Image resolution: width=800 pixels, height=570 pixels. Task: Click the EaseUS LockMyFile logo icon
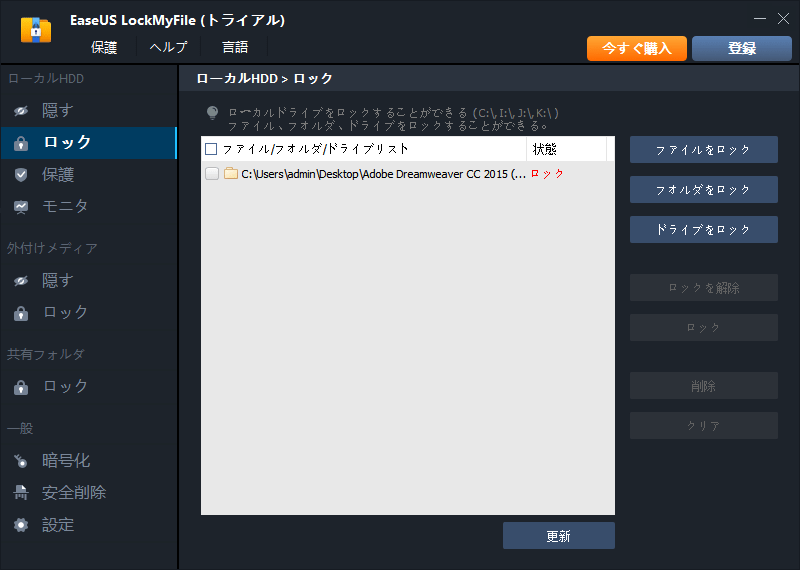36,30
